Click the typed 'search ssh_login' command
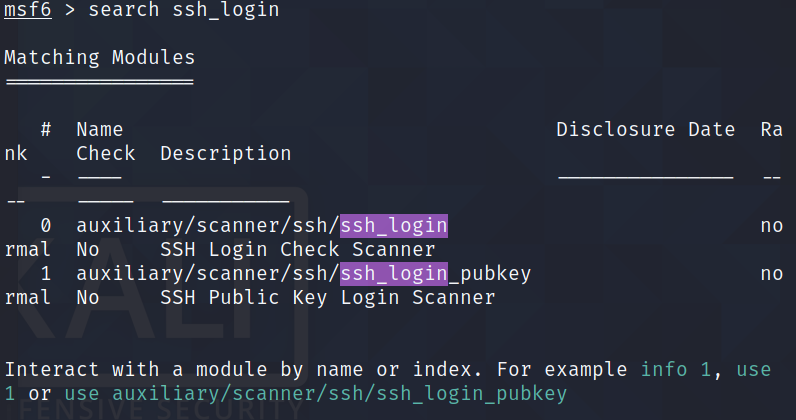 click(184, 10)
